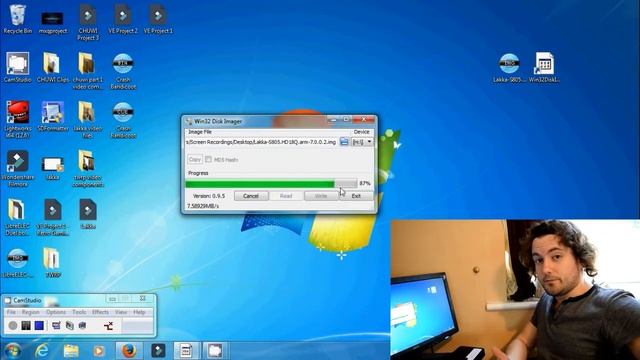Open CamStudio Help menu

(139, 312)
